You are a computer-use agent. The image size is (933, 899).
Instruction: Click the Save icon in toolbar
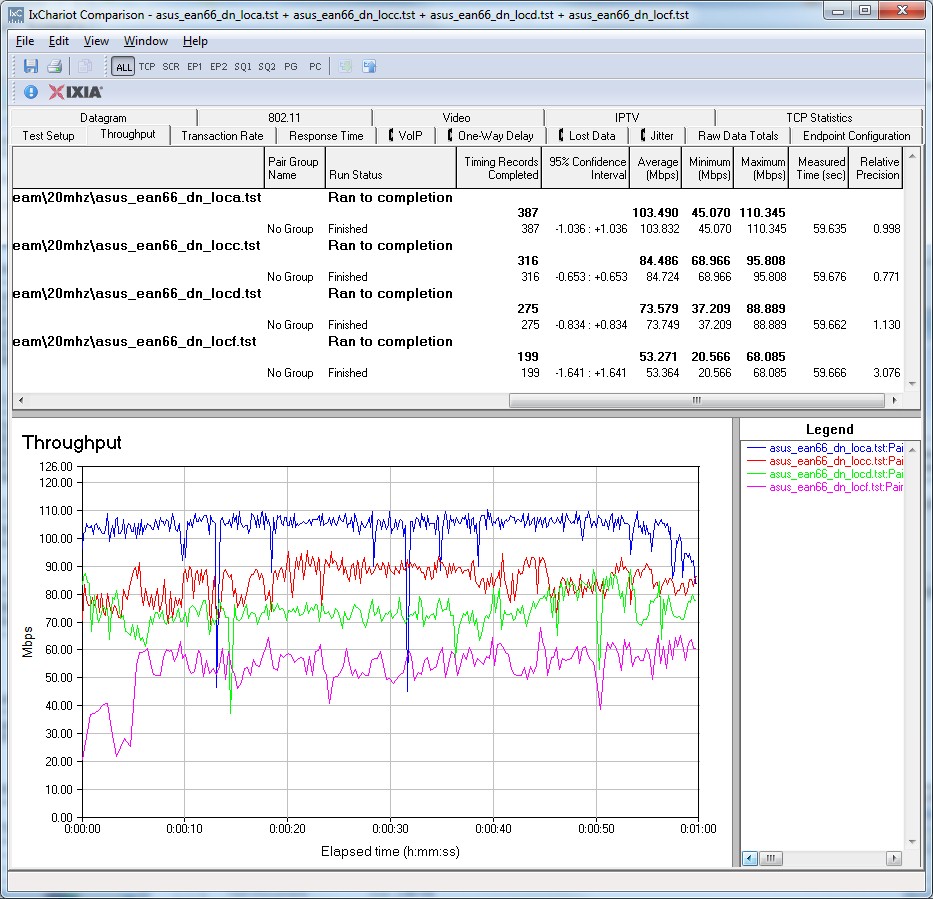click(x=31, y=66)
